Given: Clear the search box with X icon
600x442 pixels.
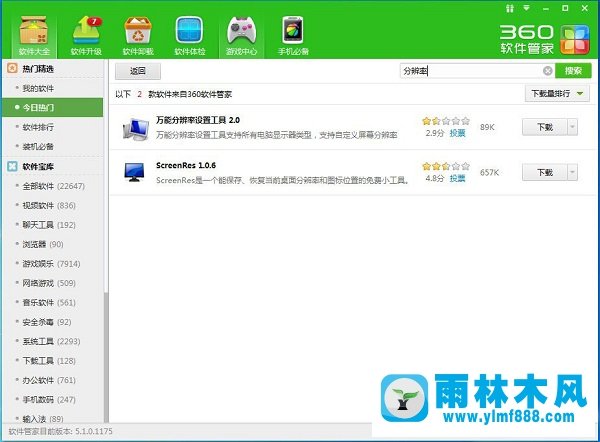Looking at the screenshot, I should tap(548, 71).
